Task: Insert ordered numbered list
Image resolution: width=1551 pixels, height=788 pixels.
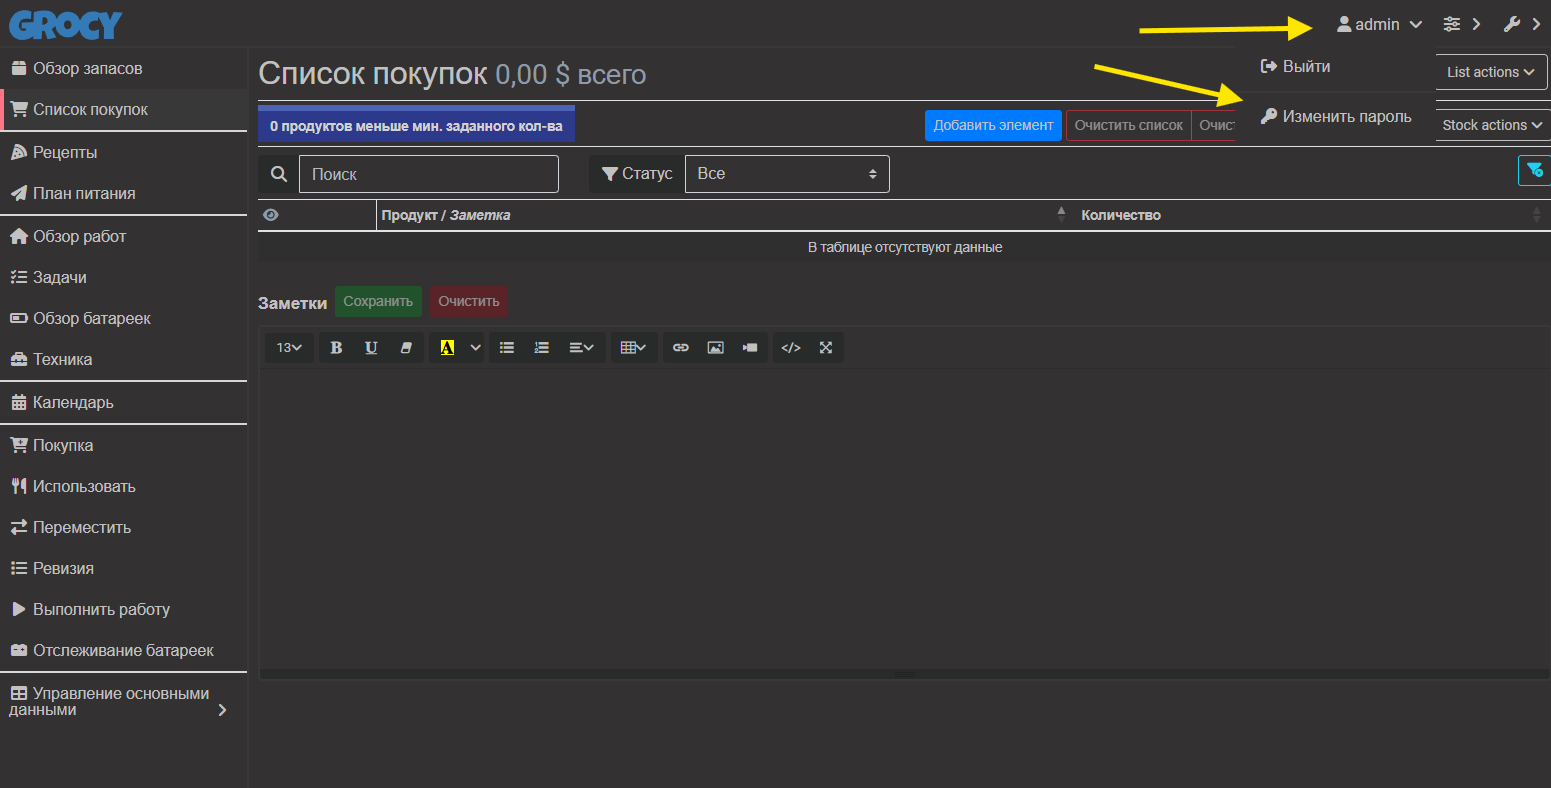Action: [542, 347]
